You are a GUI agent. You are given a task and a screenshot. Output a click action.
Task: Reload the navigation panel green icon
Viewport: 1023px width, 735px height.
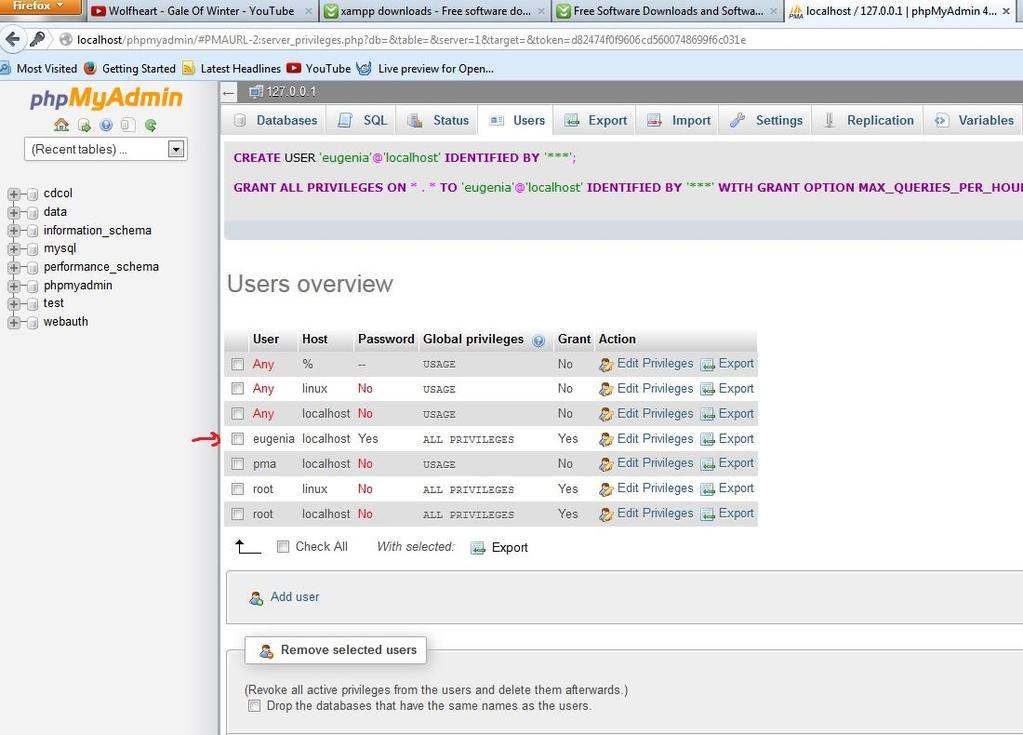[x=151, y=125]
